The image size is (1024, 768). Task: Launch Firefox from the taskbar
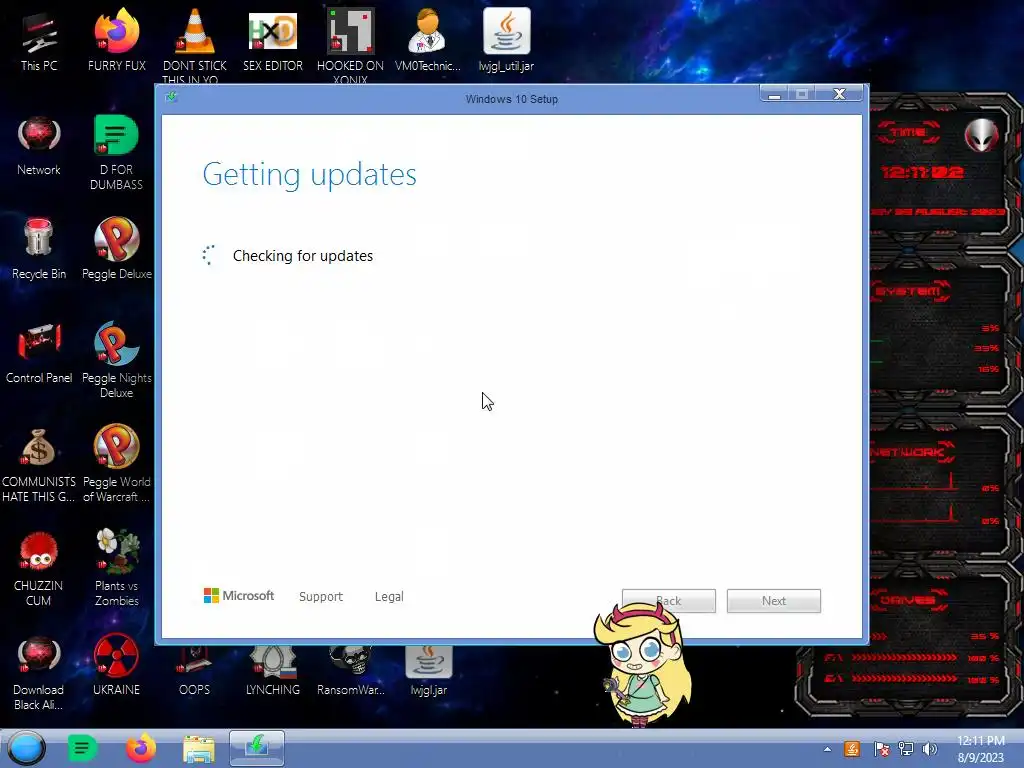[140, 748]
